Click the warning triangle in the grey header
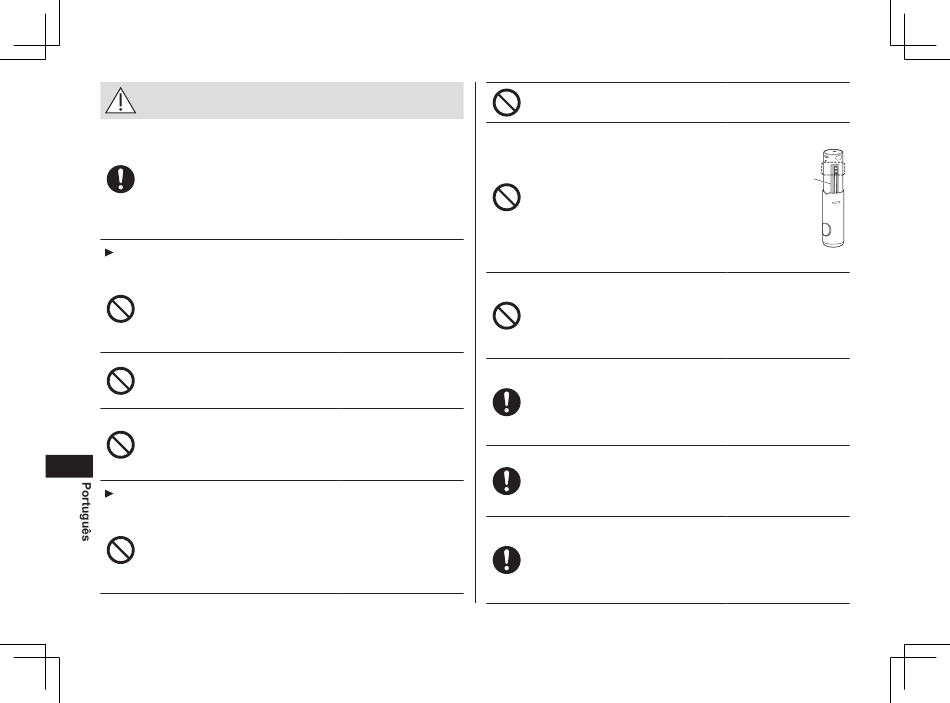950x703 pixels. [x=120, y=101]
